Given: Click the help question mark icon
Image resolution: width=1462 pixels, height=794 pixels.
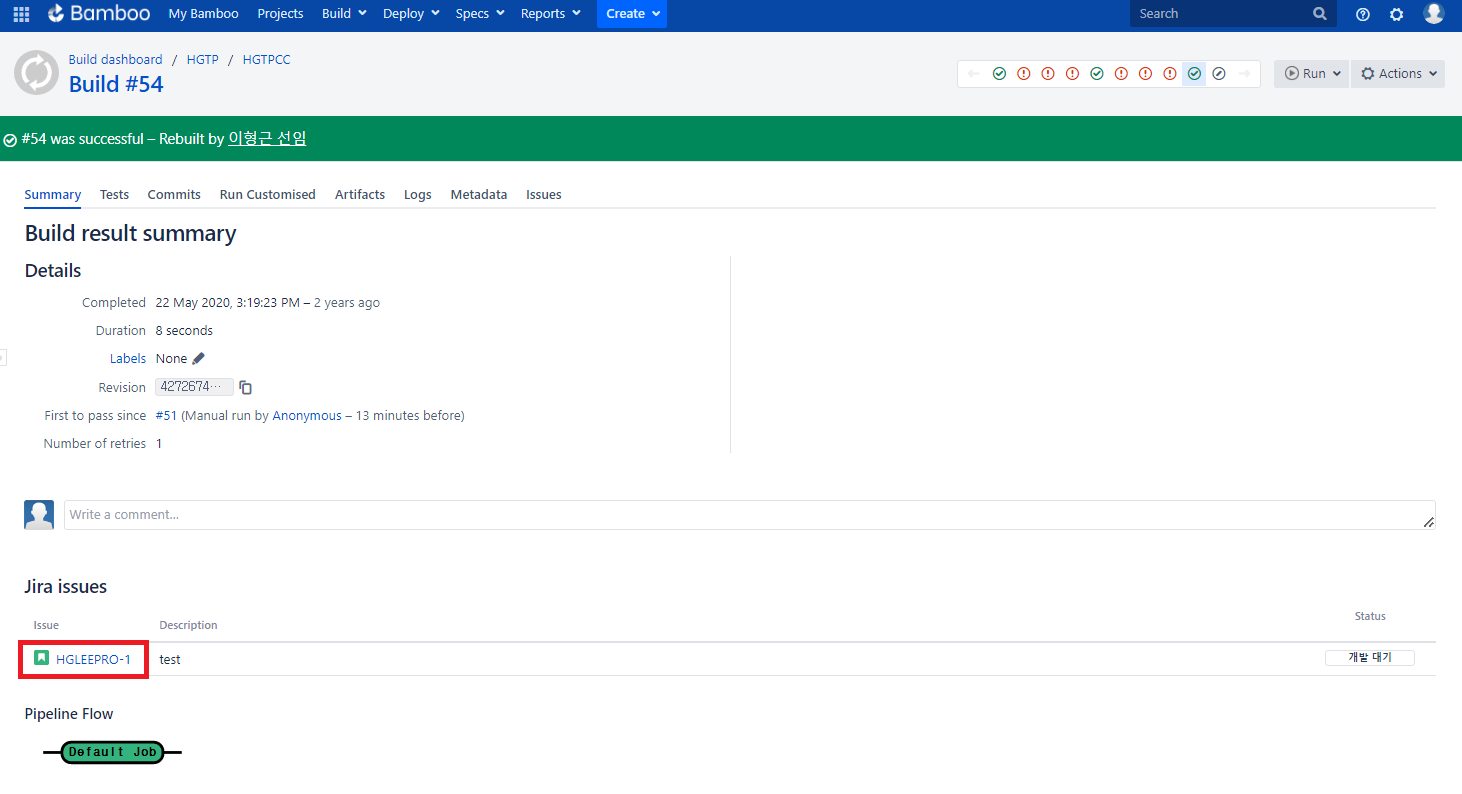Looking at the screenshot, I should [1362, 14].
